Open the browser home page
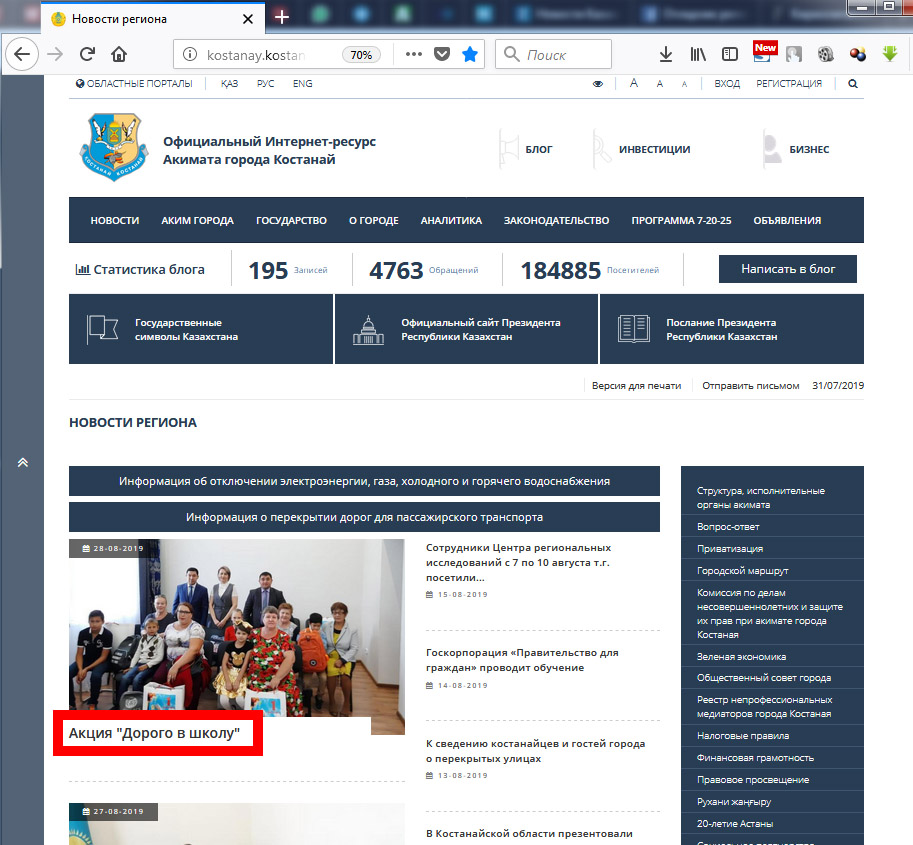This screenshot has height=845, width=913. click(119, 55)
